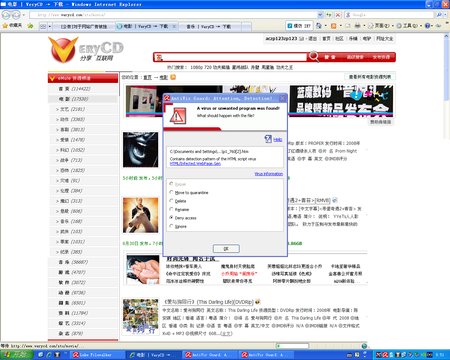Switch to the 电影 VeryCD browser tab
The image size is (450, 360).
pos(147,26)
